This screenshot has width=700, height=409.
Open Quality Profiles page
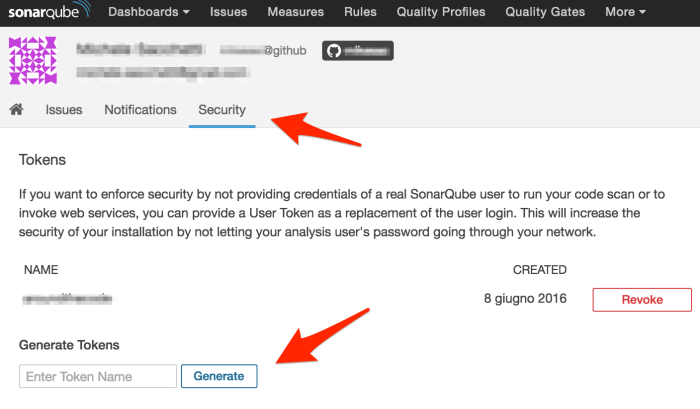(x=441, y=12)
